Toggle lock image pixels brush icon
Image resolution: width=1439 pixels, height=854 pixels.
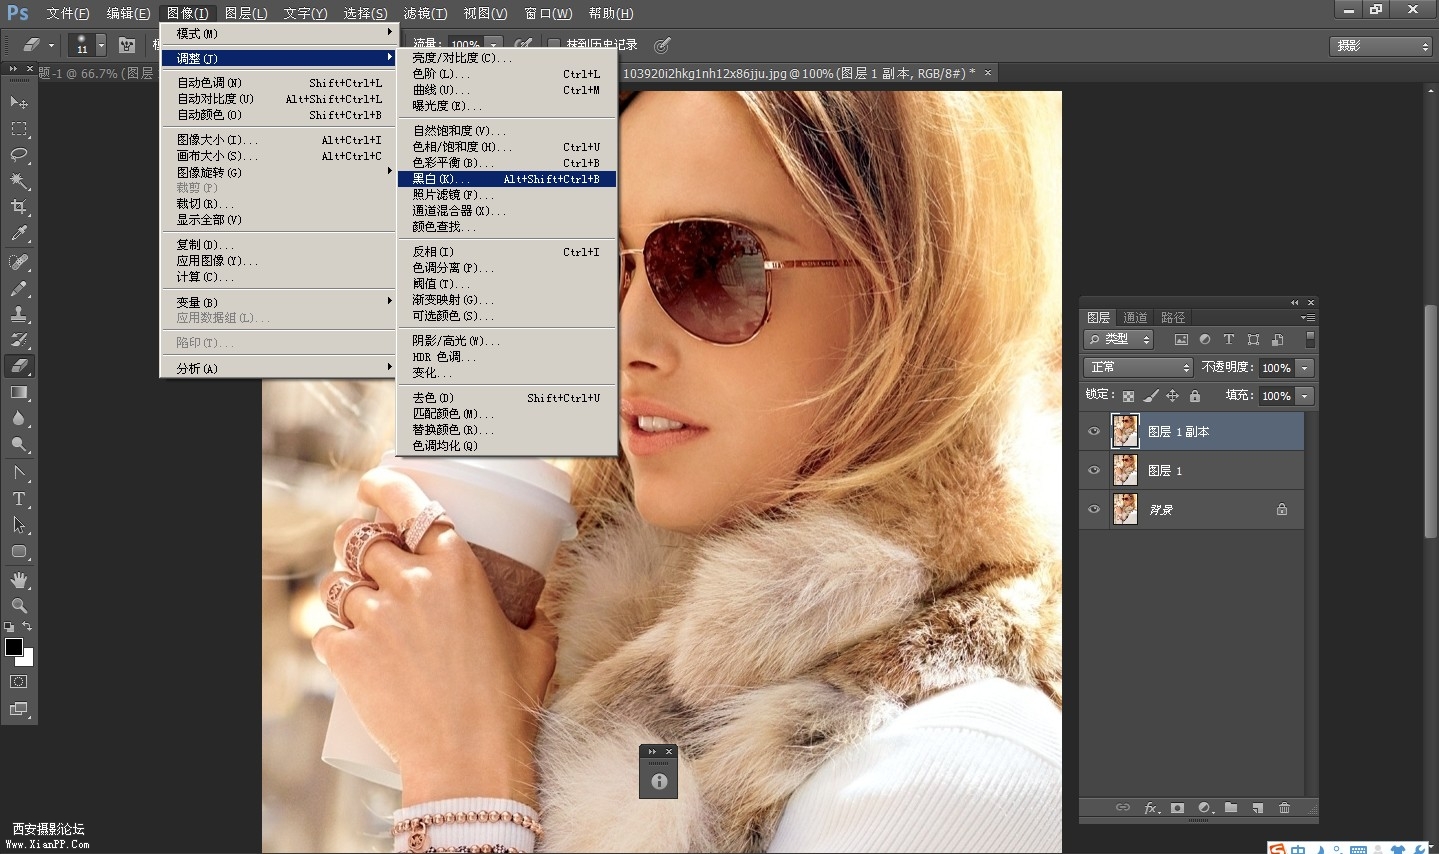1150,396
